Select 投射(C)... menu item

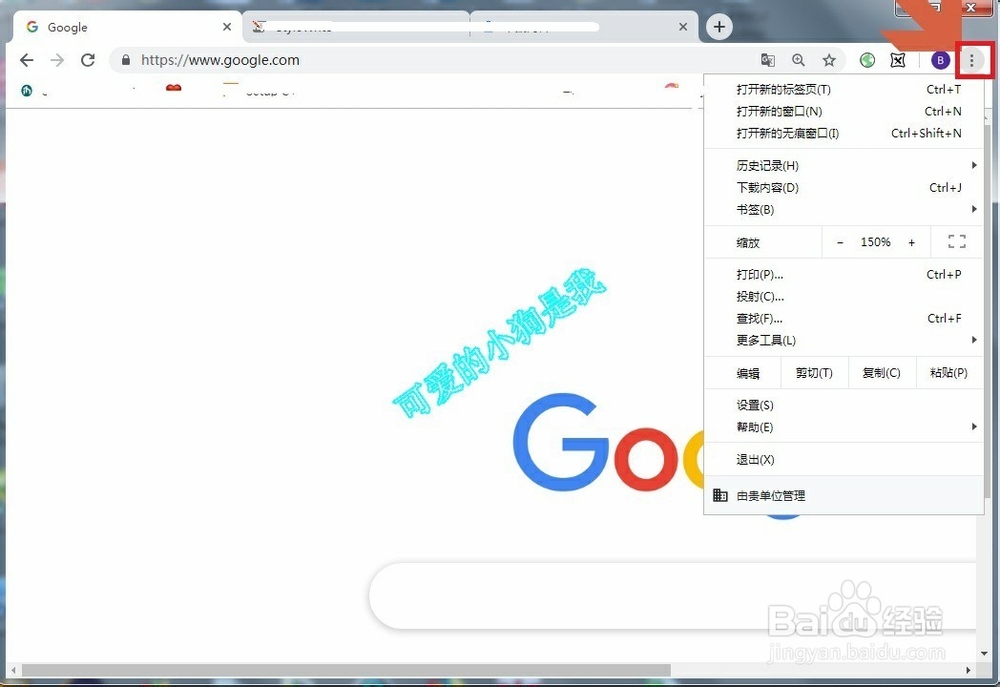843,297
